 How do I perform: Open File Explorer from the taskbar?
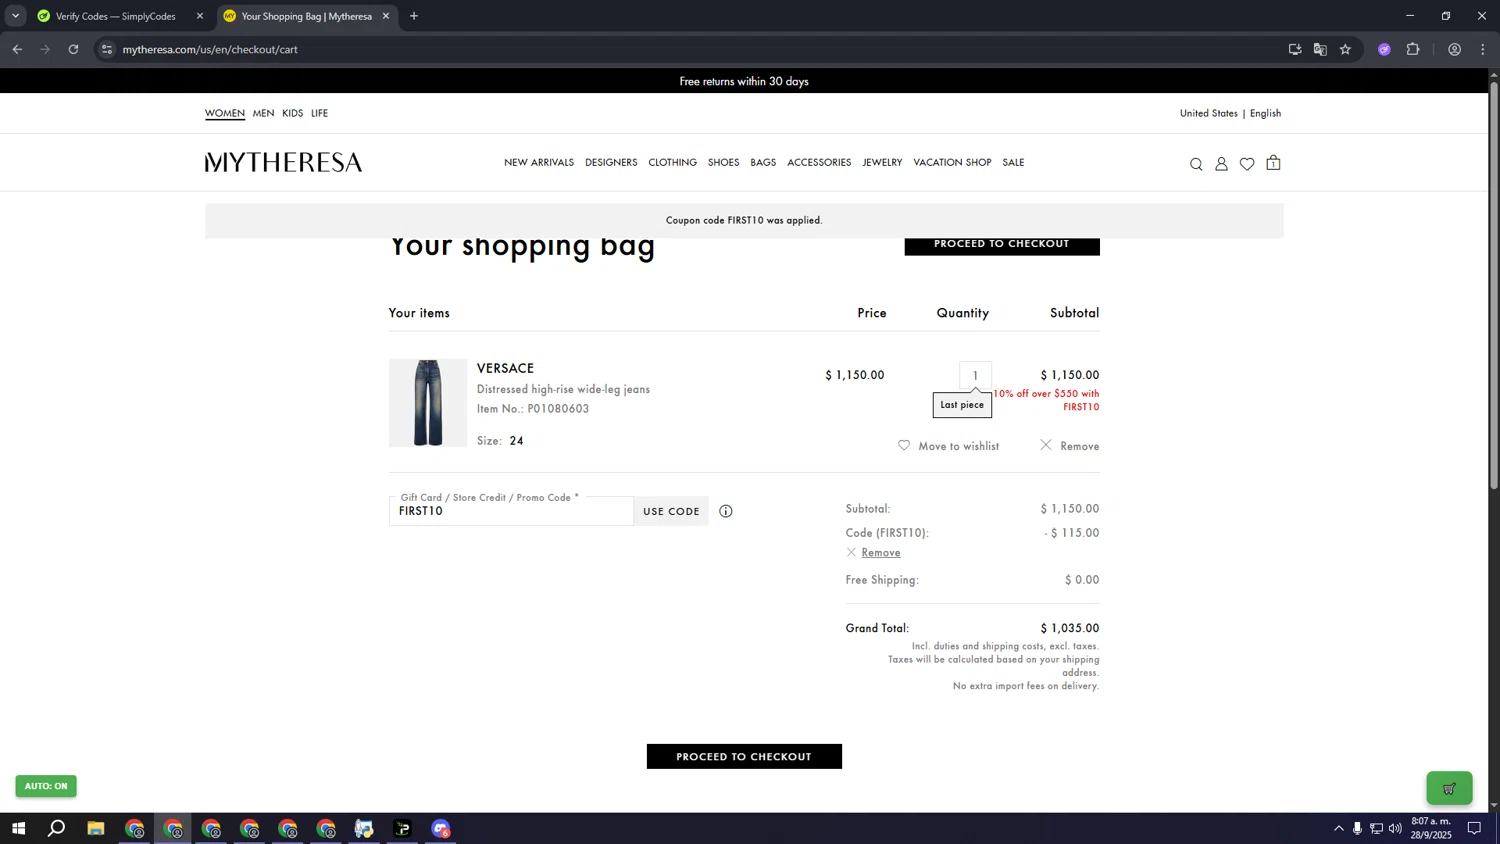pyautogui.click(x=96, y=828)
